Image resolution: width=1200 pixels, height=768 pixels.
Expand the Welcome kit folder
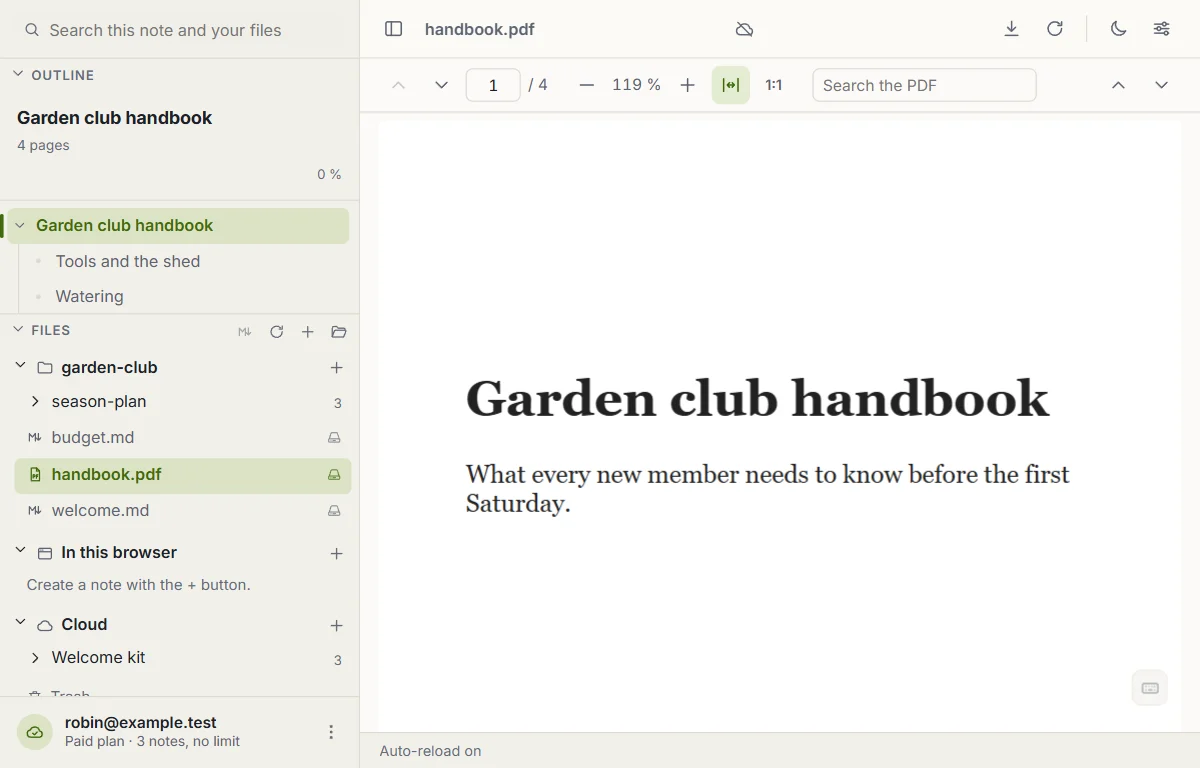coord(35,658)
